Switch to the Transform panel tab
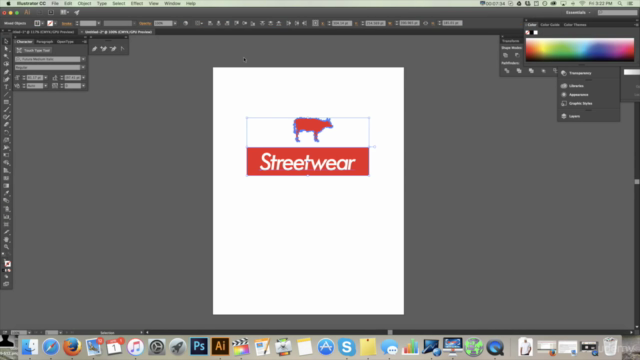The image size is (640, 360). coord(511,41)
